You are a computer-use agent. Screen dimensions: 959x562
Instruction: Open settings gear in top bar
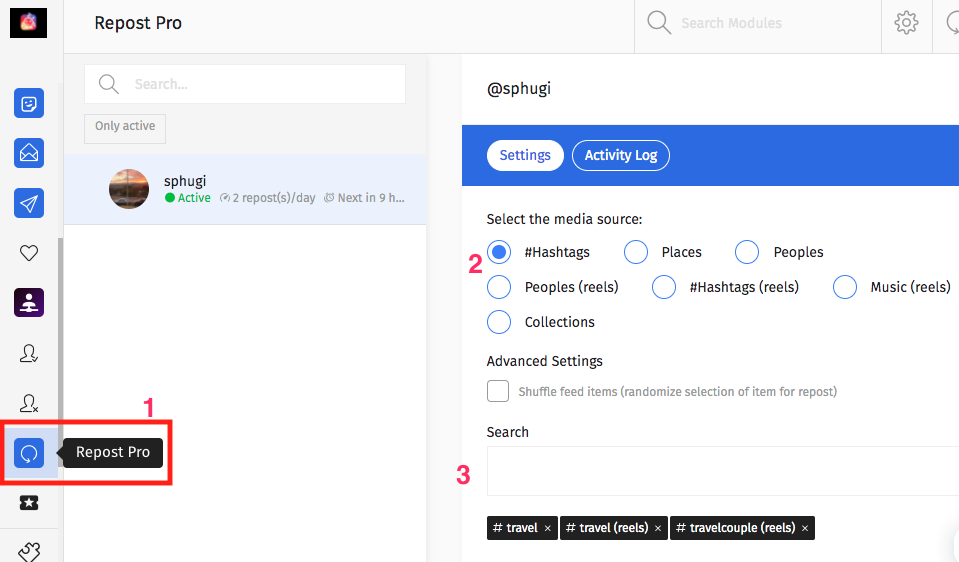[906, 23]
